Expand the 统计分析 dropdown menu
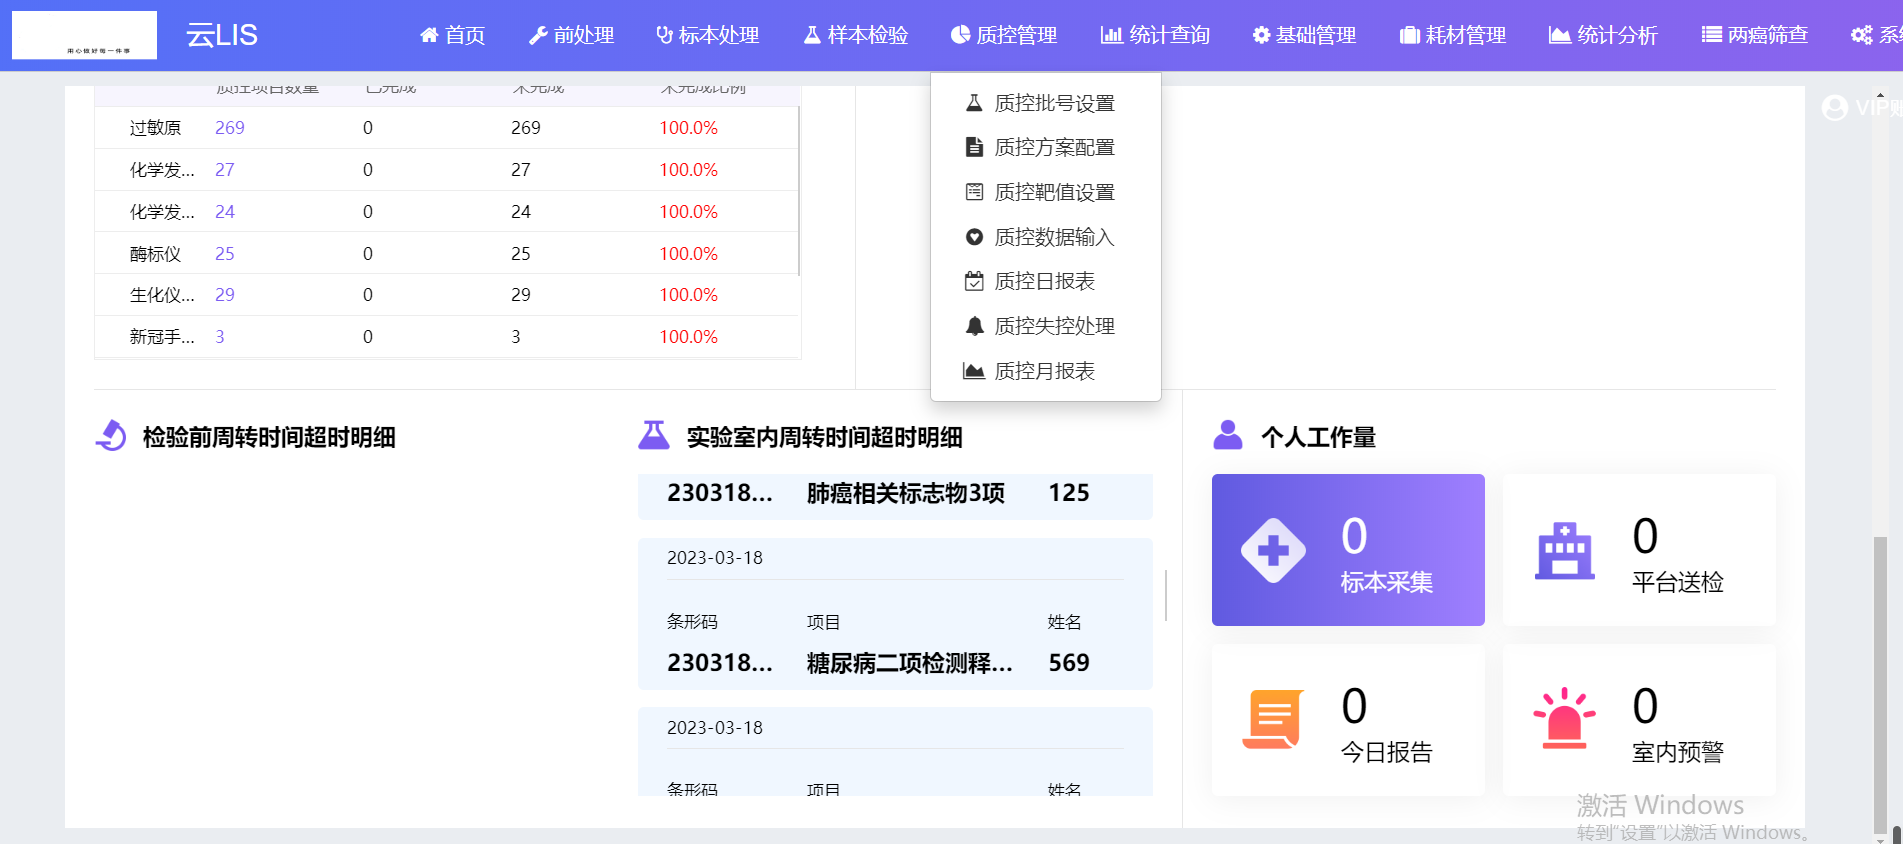The width and height of the screenshot is (1903, 844). [x=1603, y=35]
